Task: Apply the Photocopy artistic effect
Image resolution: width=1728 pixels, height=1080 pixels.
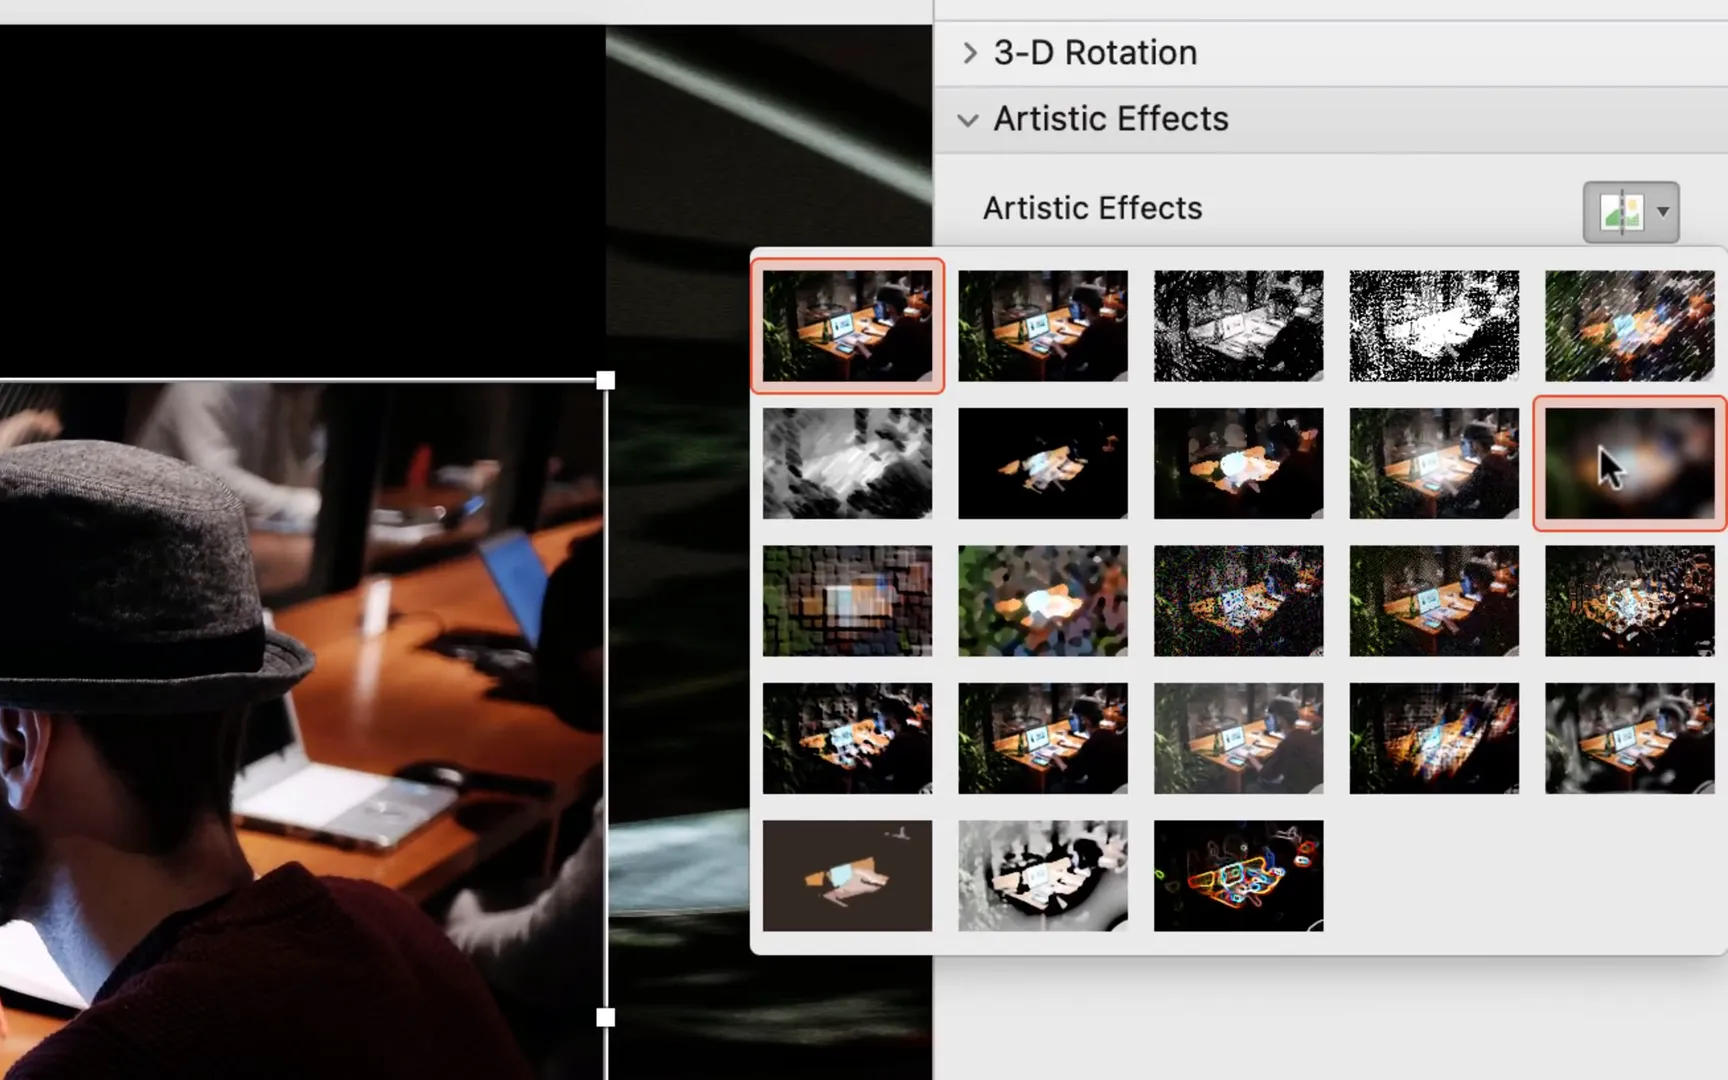Action: 1043,875
